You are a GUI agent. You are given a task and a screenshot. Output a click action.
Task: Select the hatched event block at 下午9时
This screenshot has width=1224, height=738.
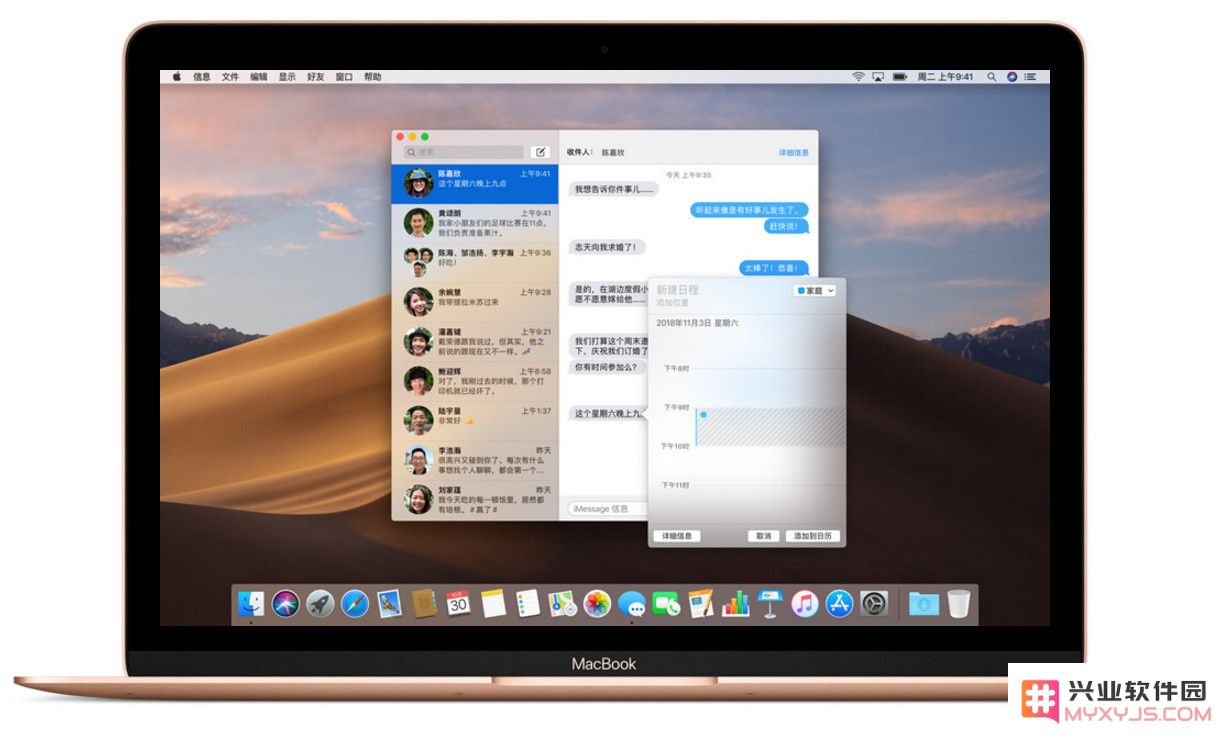(x=770, y=426)
